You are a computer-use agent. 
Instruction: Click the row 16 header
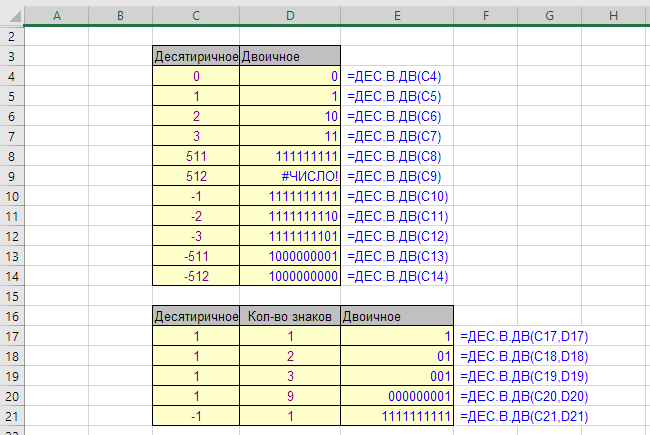11,316
